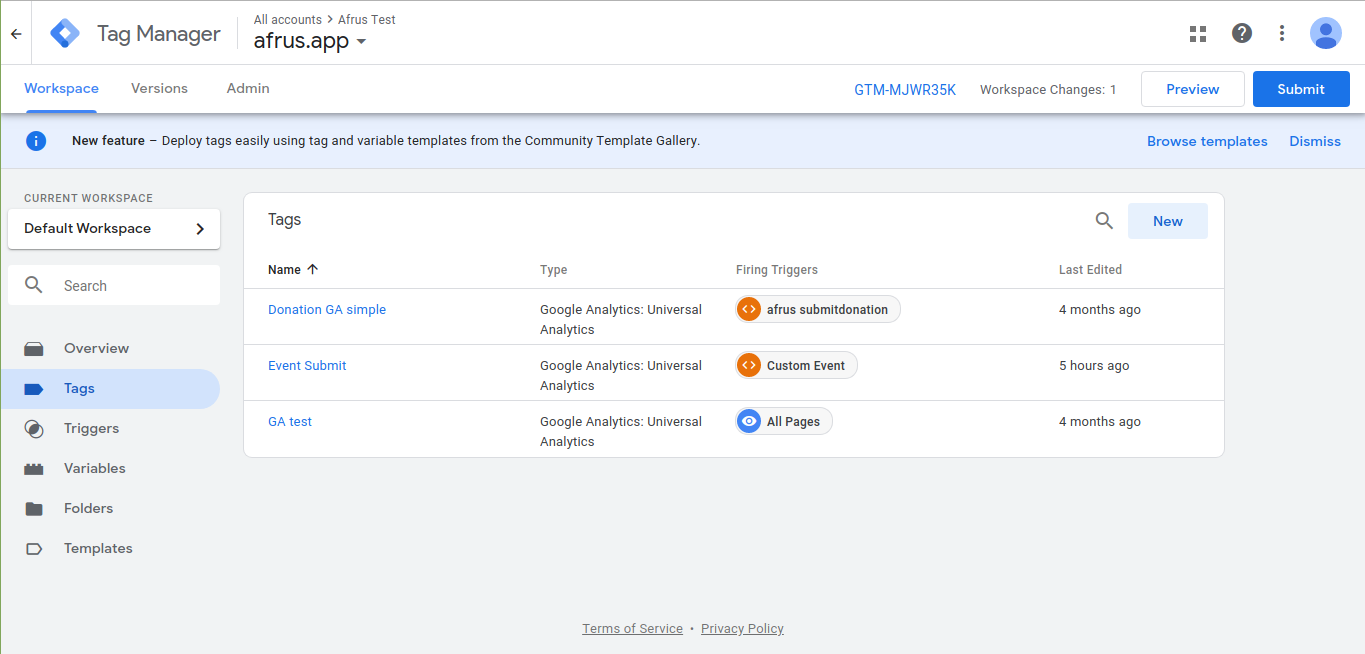Open the Terms of Service link
1365x654 pixels.
coord(633,629)
